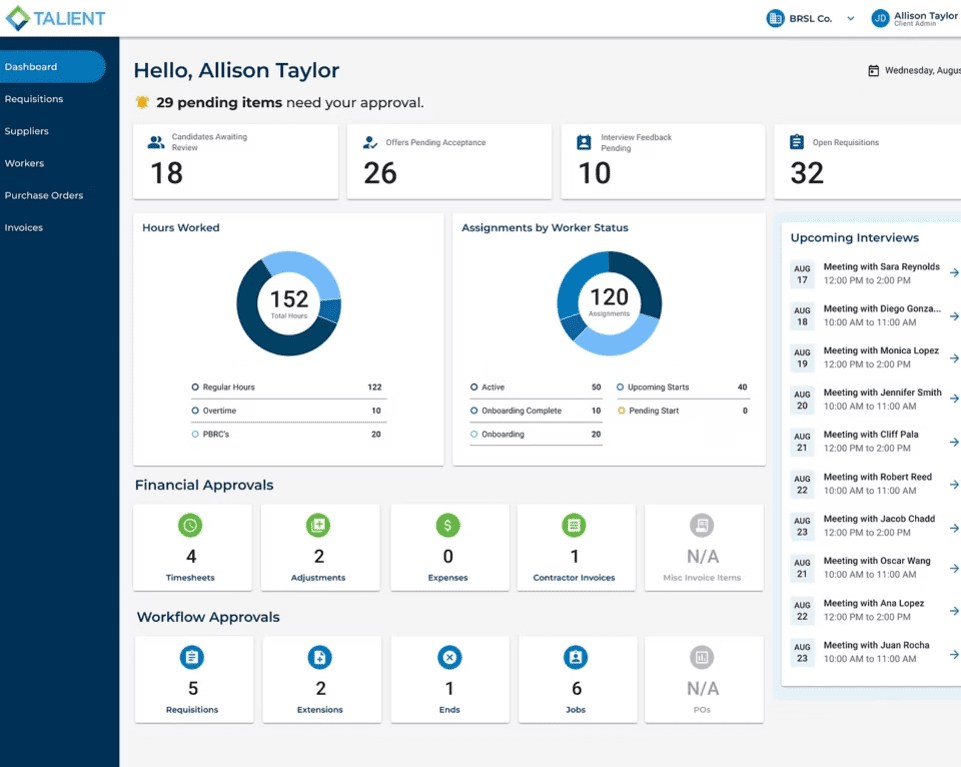Open Diego Gonza... meeting arrow
Screen dimensions: 961x767
pos(954,316)
